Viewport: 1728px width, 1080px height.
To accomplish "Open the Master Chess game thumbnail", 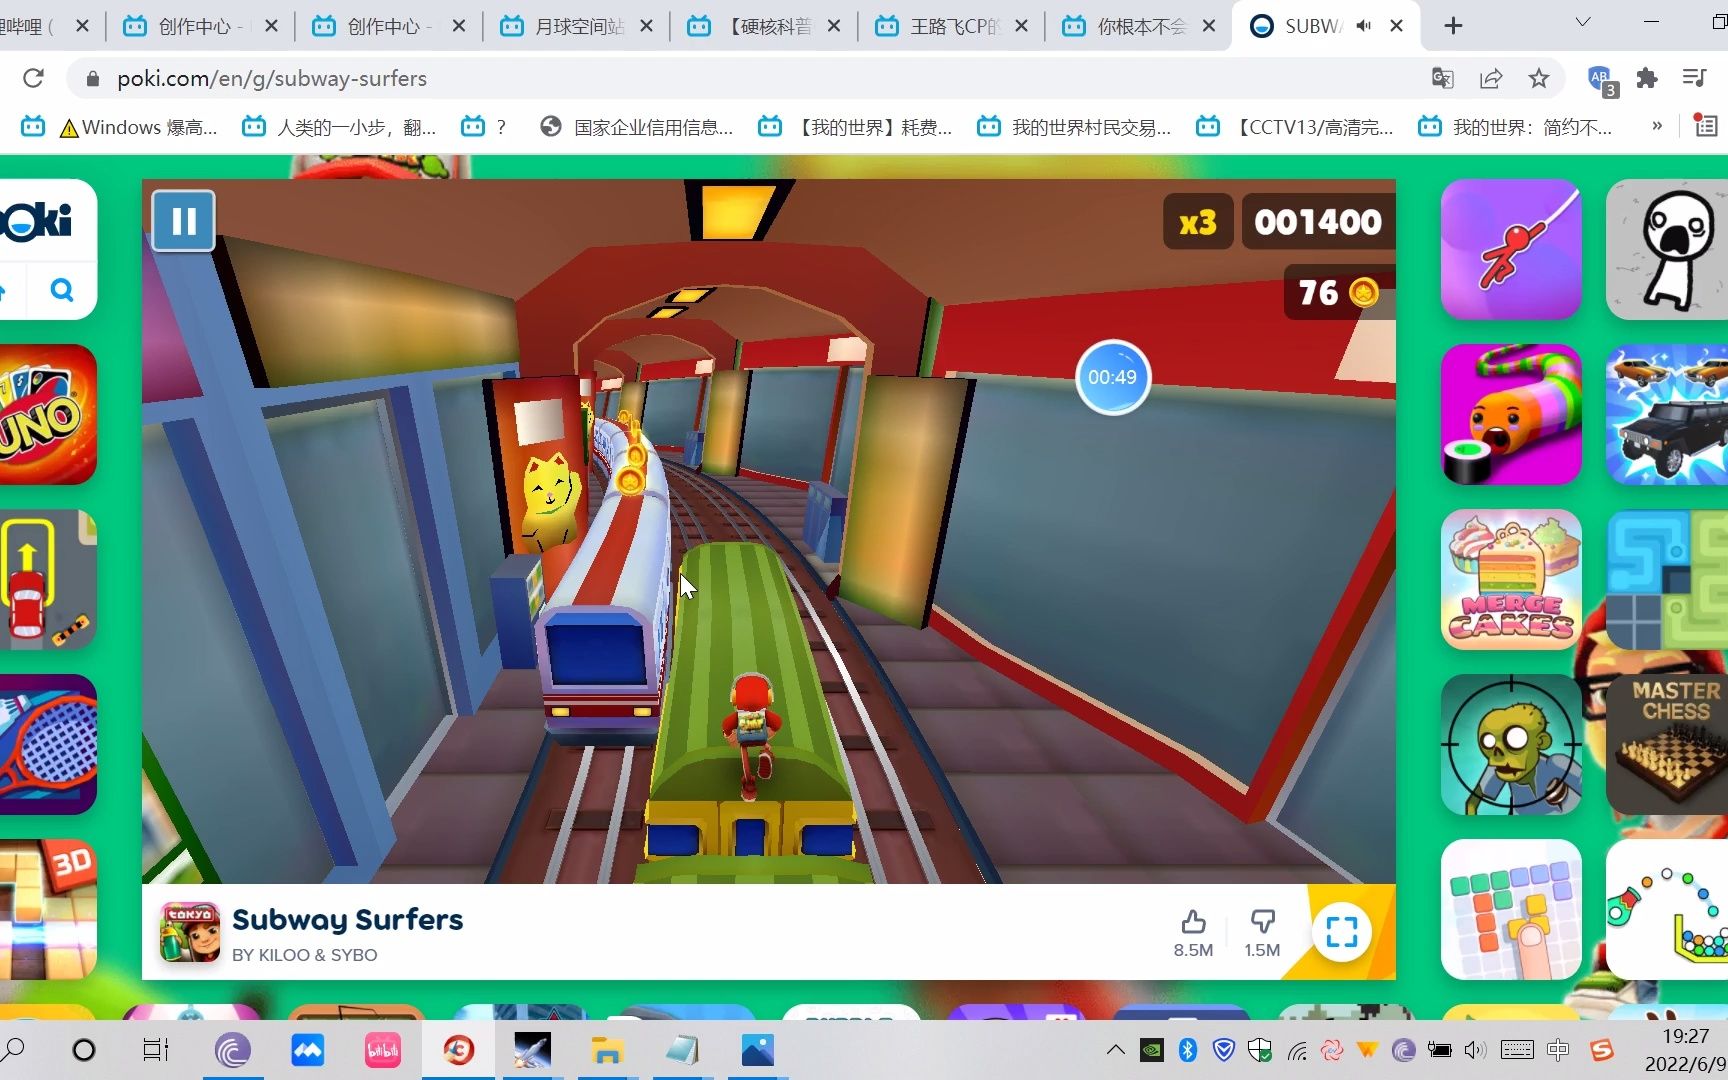I will pos(1667,744).
